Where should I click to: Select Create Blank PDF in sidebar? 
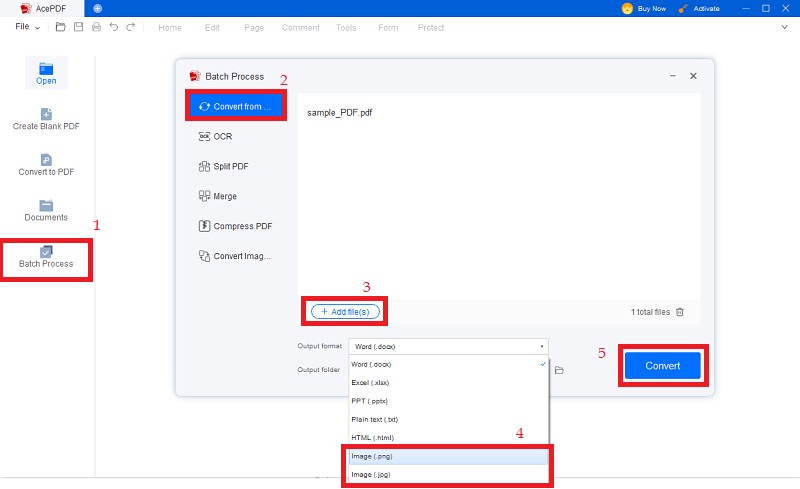click(46, 119)
